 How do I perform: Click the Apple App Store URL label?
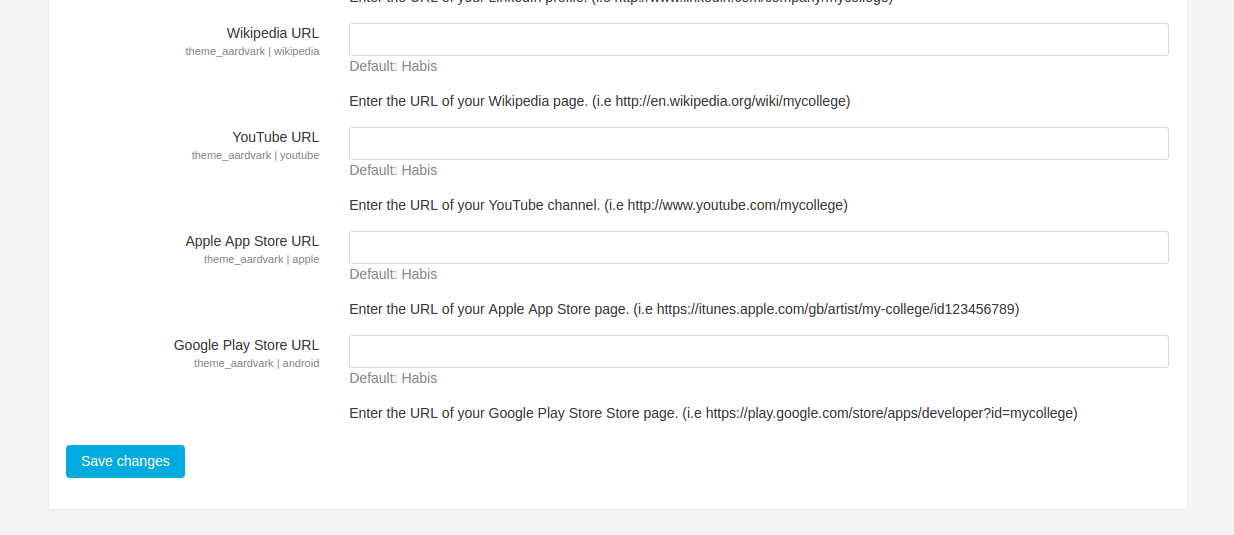coord(252,241)
